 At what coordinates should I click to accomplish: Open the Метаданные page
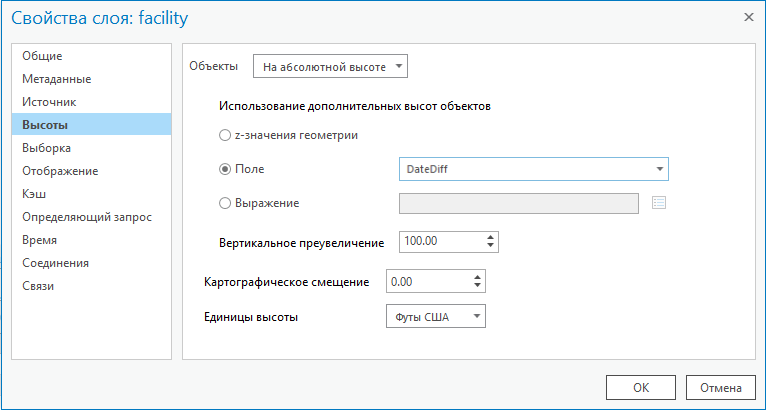pyautogui.click(x=56, y=79)
